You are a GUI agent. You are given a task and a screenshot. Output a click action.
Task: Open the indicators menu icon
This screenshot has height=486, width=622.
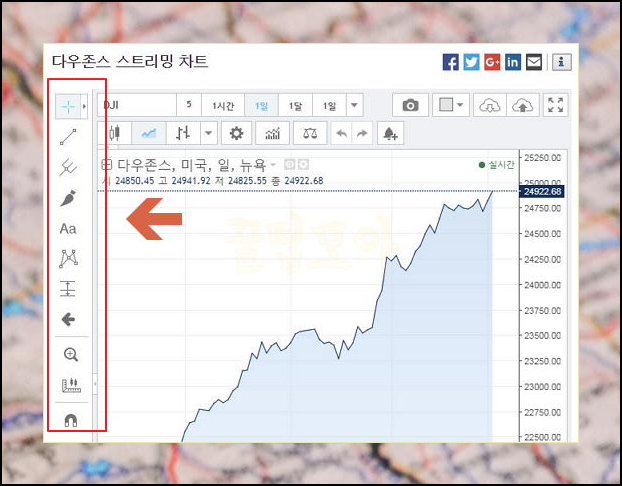click(x=273, y=133)
